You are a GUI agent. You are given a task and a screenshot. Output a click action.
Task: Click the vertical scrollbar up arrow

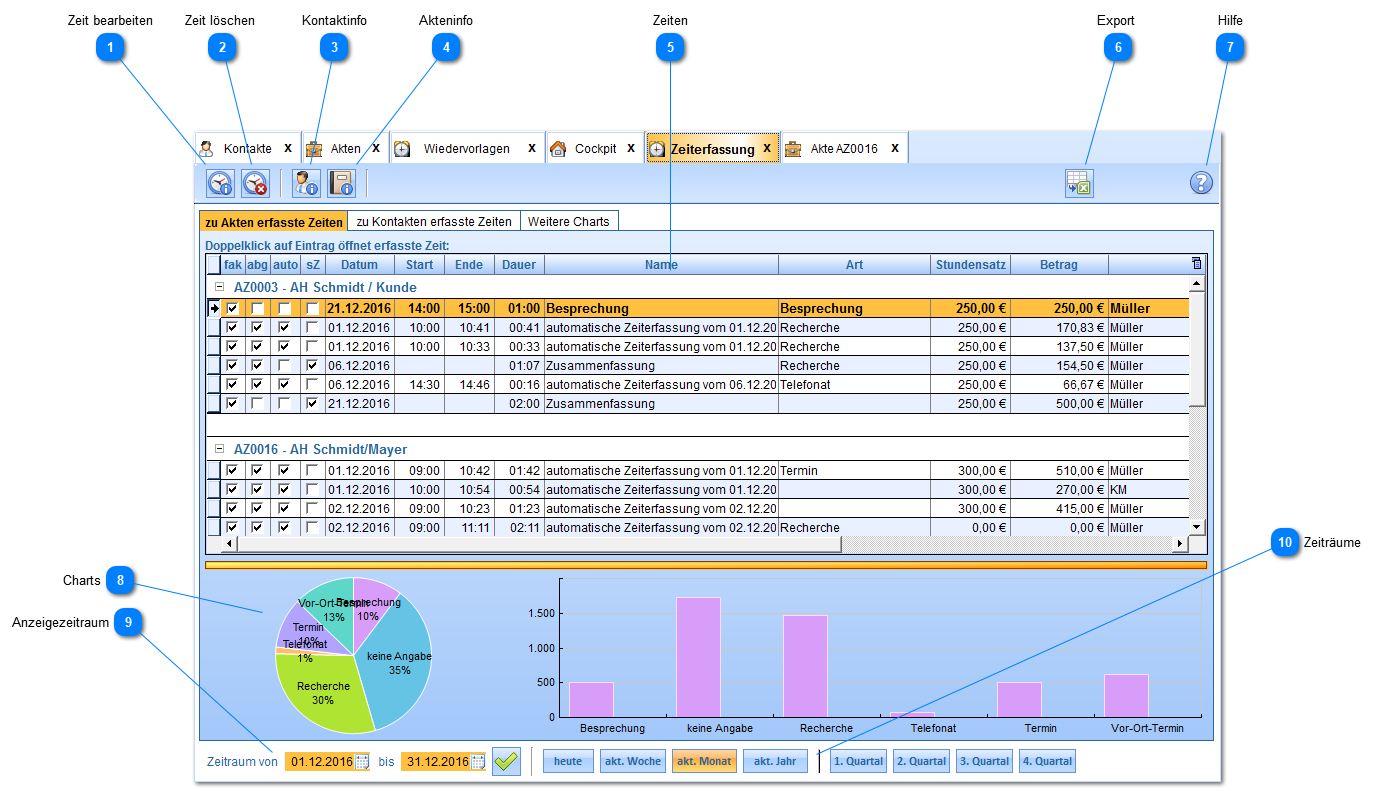click(1196, 284)
